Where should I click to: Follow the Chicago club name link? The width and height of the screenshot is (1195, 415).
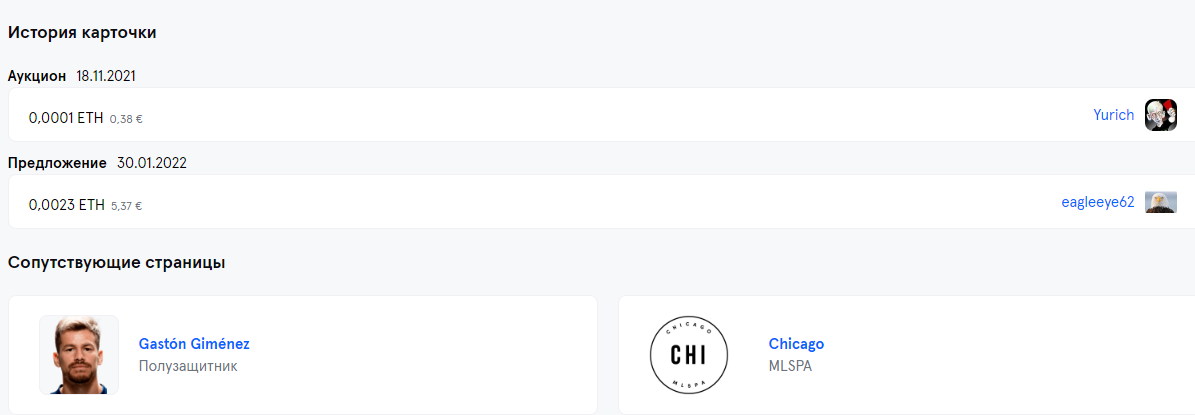(796, 344)
